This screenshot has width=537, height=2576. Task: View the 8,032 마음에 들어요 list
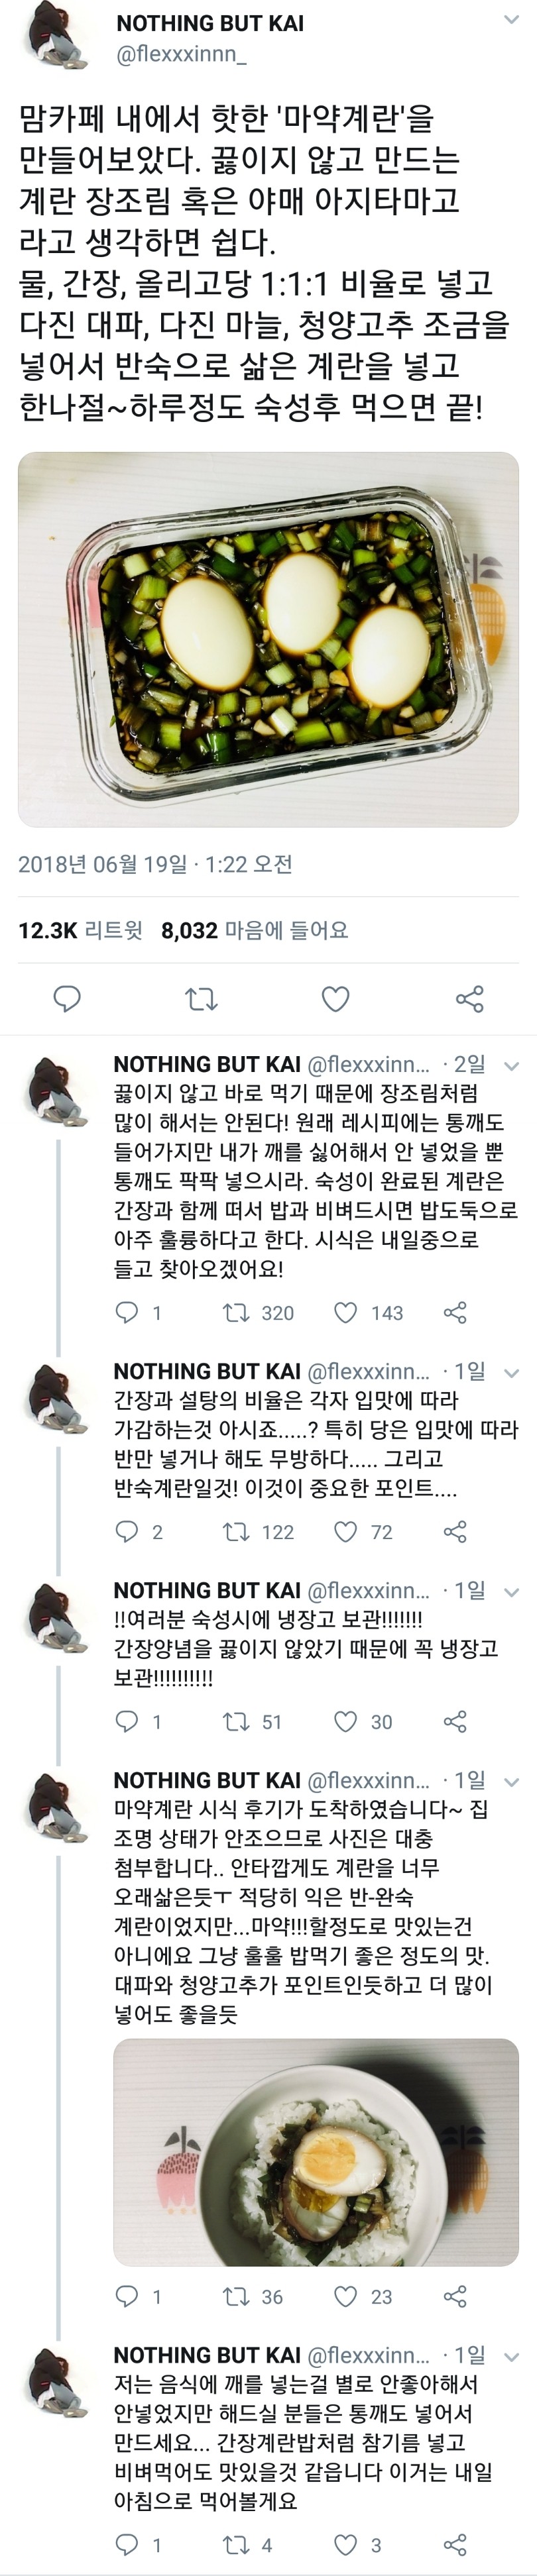coord(254,930)
